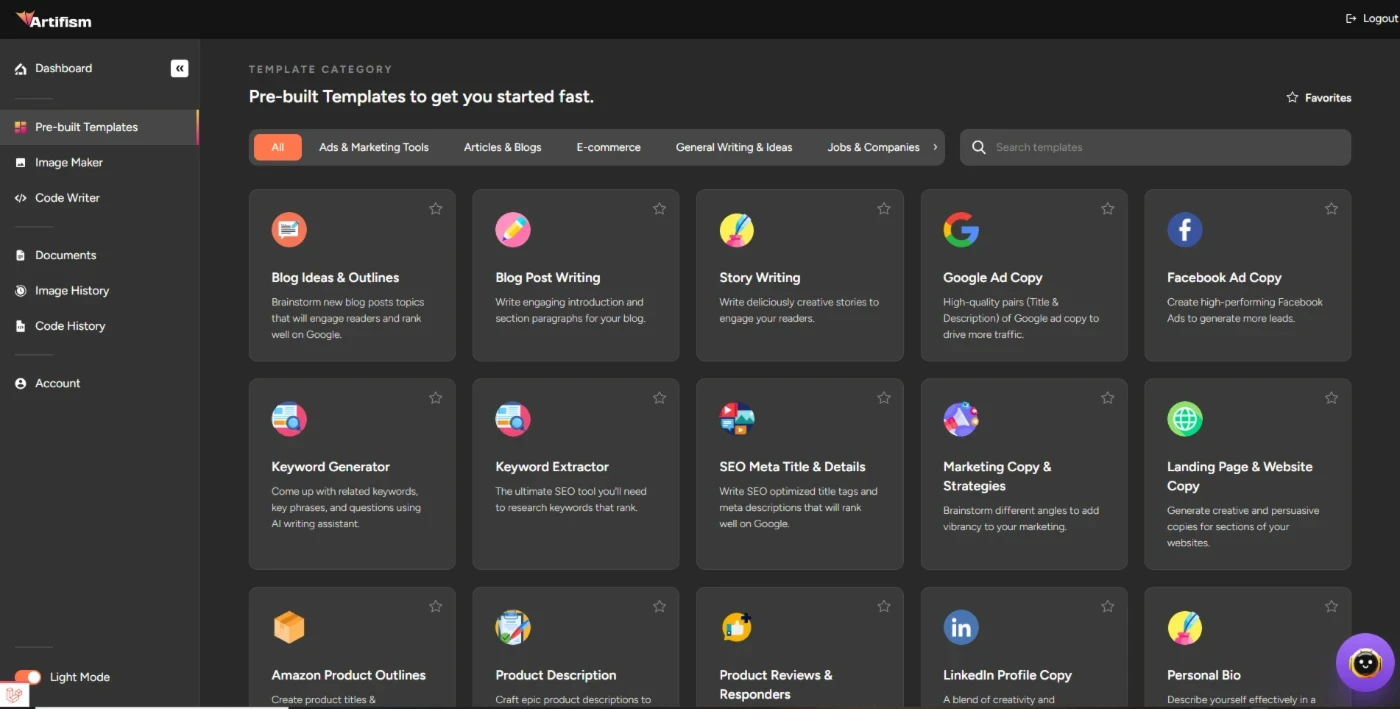Click the Google Ad Copy icon
Image resolution: width=1400 pixels, height=709 pixels.
tap(961, 230)
